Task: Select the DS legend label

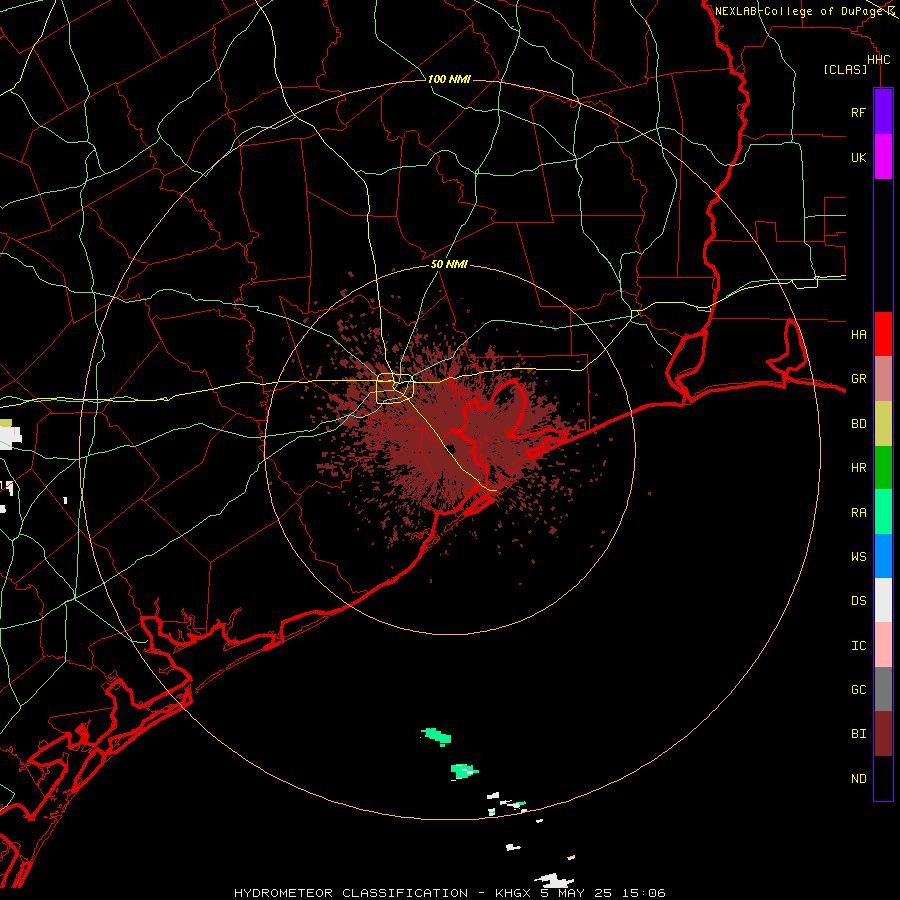Action: [858, 601]
